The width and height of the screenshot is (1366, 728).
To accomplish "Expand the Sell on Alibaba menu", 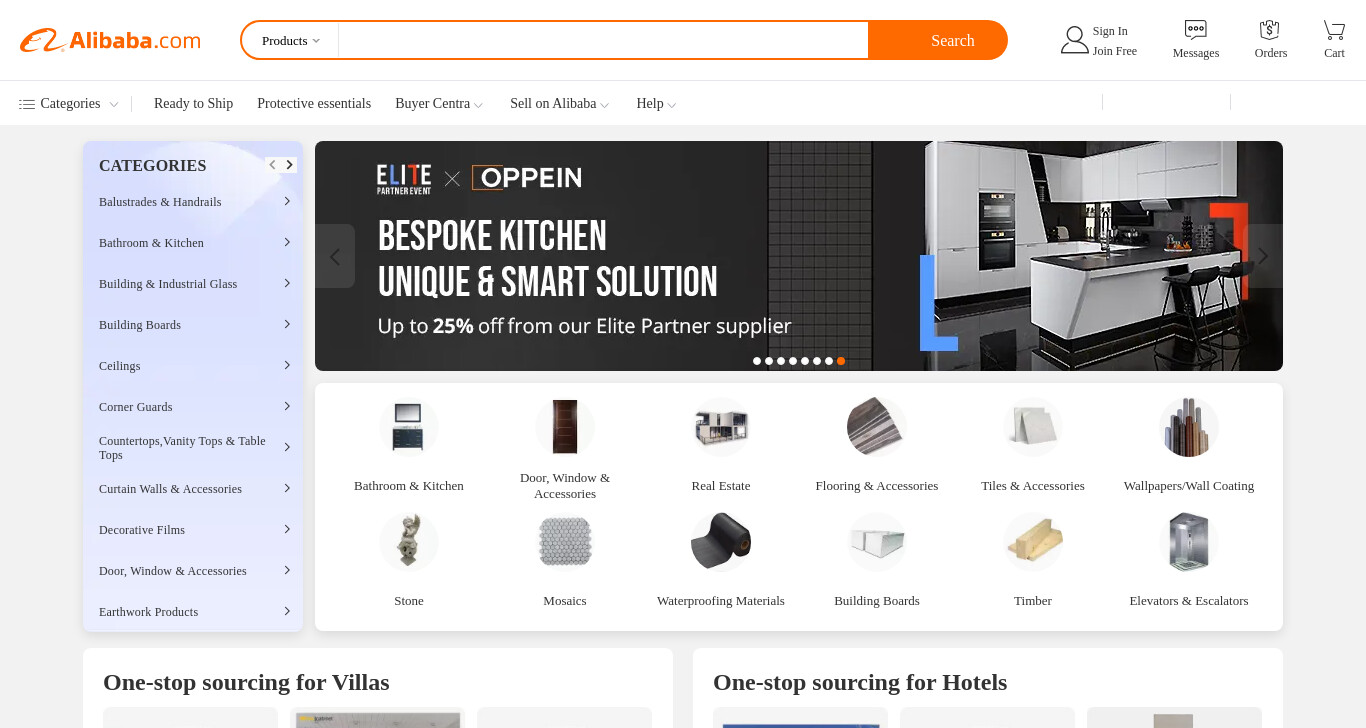I will coord(559,104).
